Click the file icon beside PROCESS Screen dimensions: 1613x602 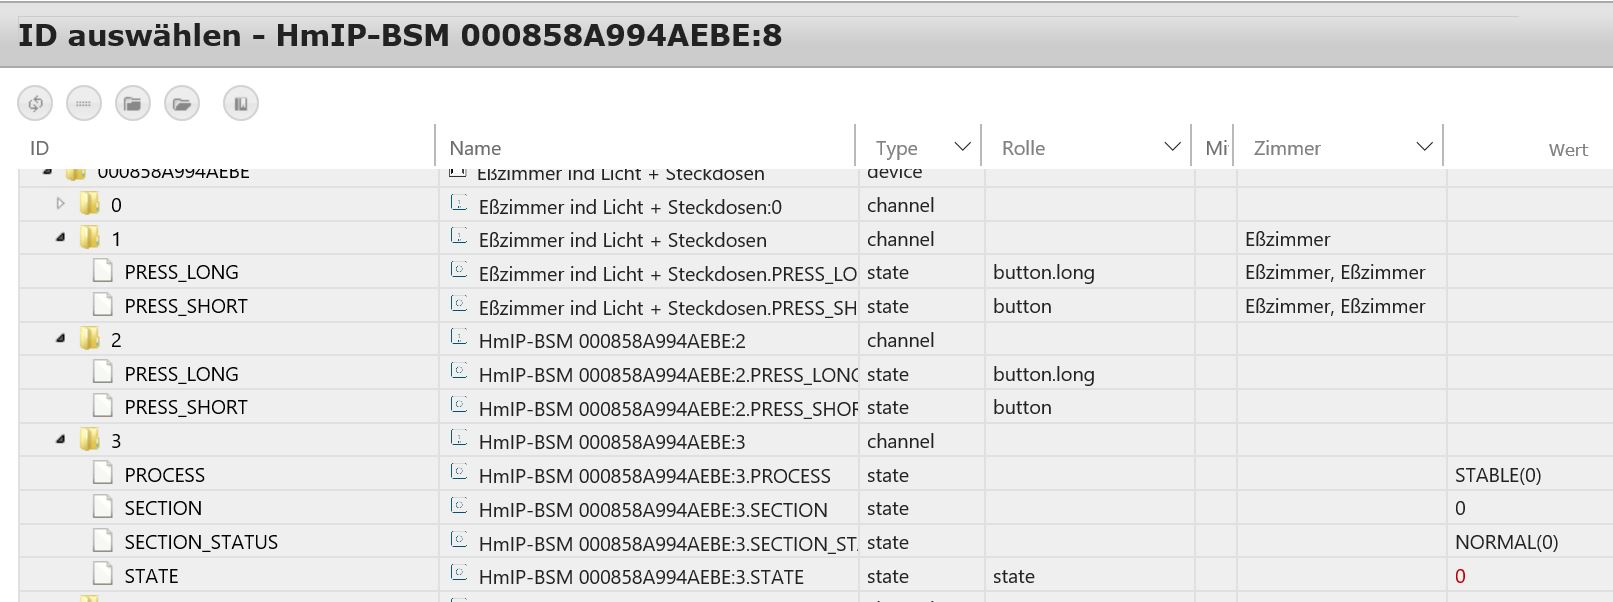click(x=103, y=474)
